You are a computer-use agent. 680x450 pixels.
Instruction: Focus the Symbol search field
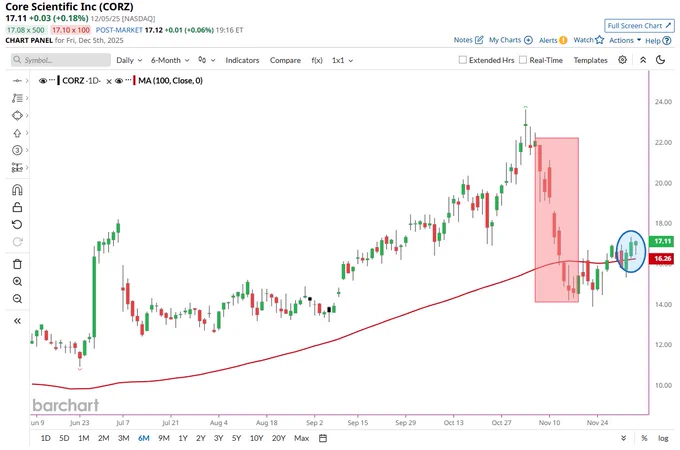[61, 60]
